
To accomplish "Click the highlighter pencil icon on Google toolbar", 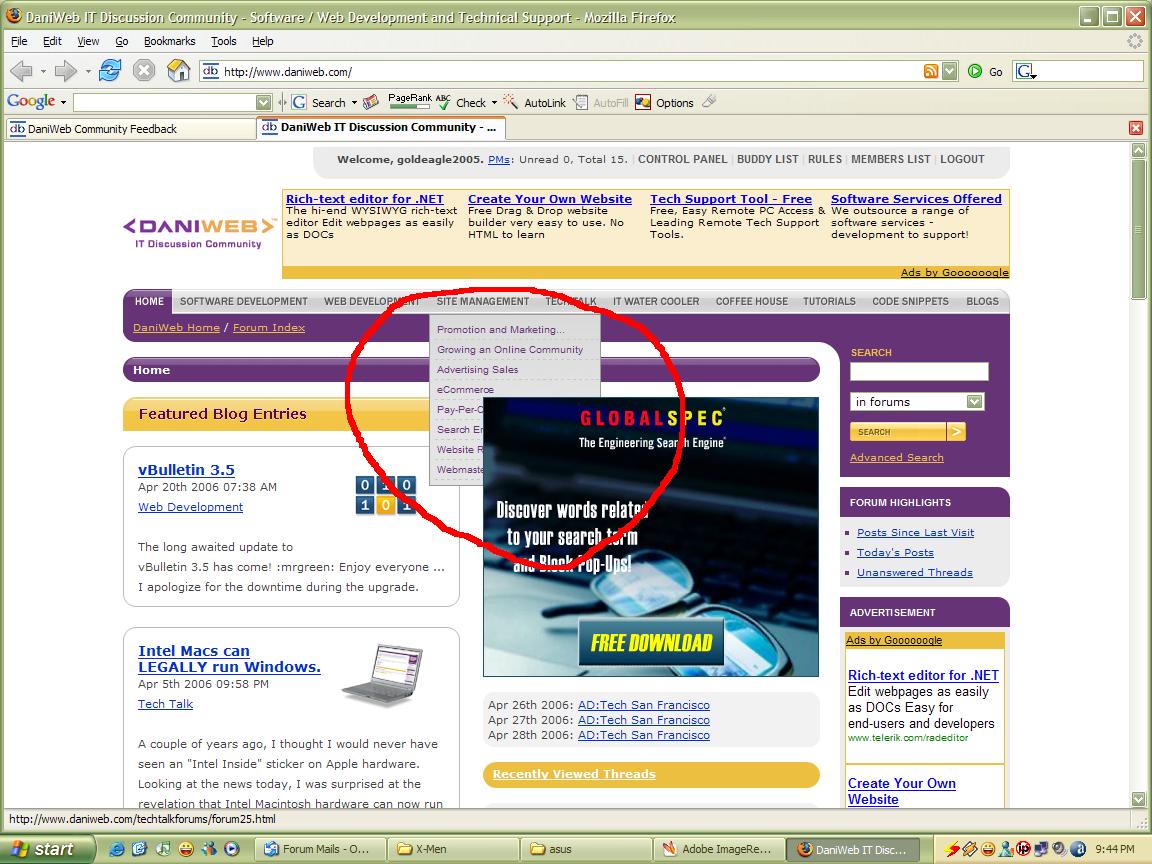I will (x=710, y=101).
